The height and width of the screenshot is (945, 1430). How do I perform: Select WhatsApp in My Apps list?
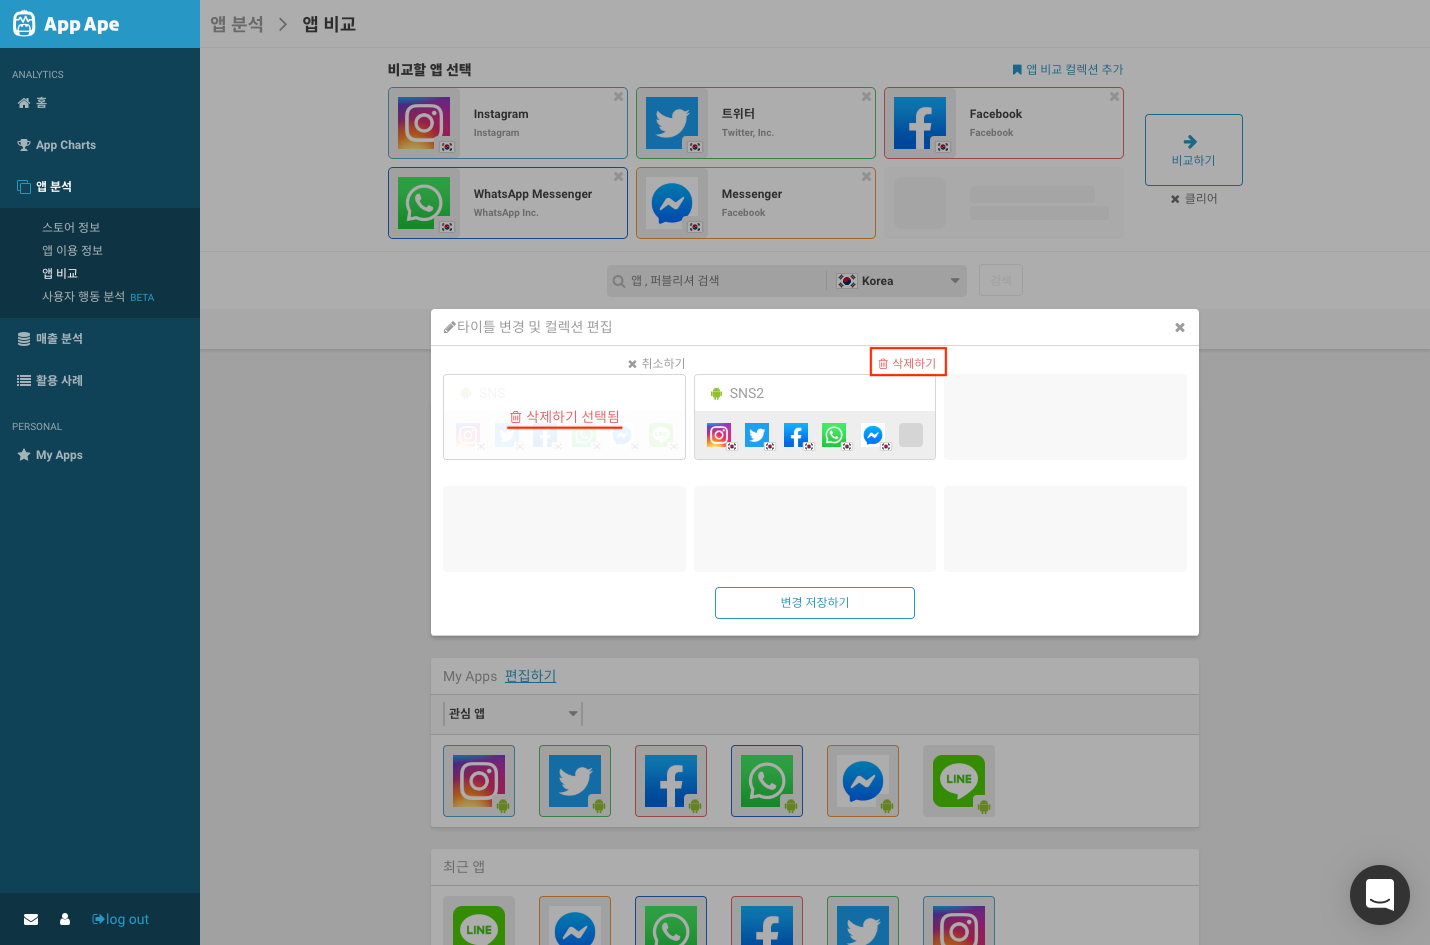[767, 781]
